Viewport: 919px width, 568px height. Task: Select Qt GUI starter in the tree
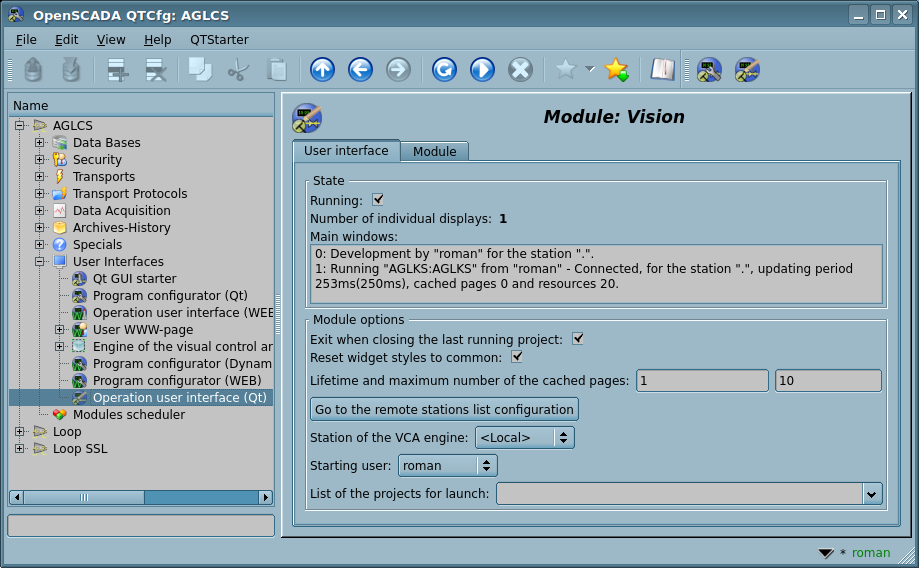point(134,278)
